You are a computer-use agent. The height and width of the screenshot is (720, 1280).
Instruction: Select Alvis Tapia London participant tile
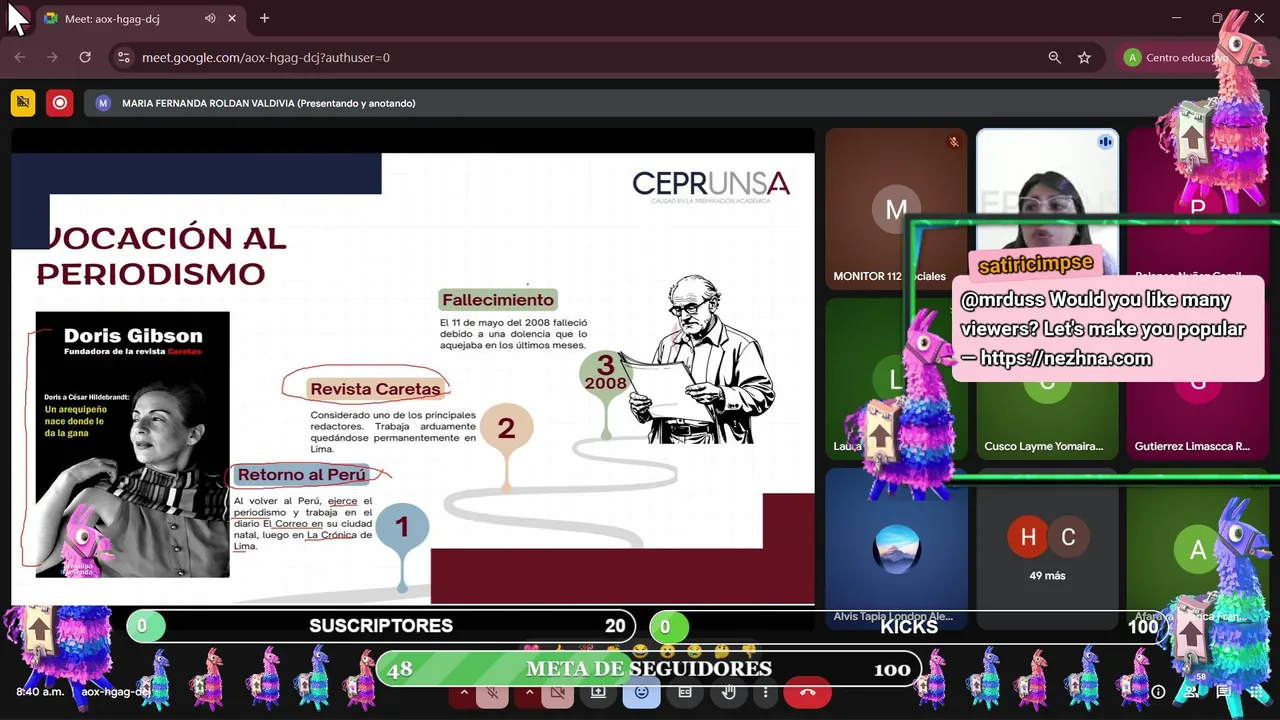pos(896,549)
